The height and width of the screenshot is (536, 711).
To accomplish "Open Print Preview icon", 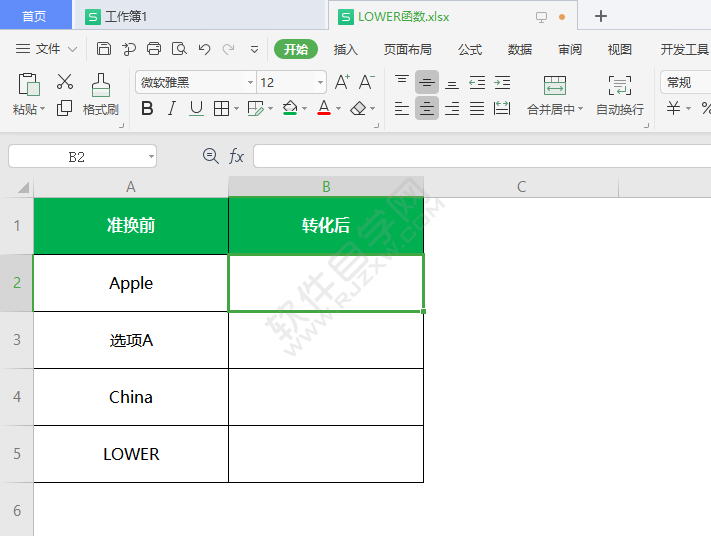I will tap(179, 49).
